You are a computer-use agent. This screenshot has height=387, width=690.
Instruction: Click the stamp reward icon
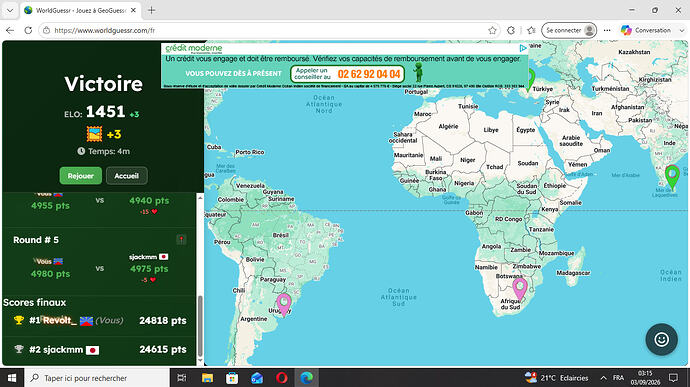tap(94, 134)
